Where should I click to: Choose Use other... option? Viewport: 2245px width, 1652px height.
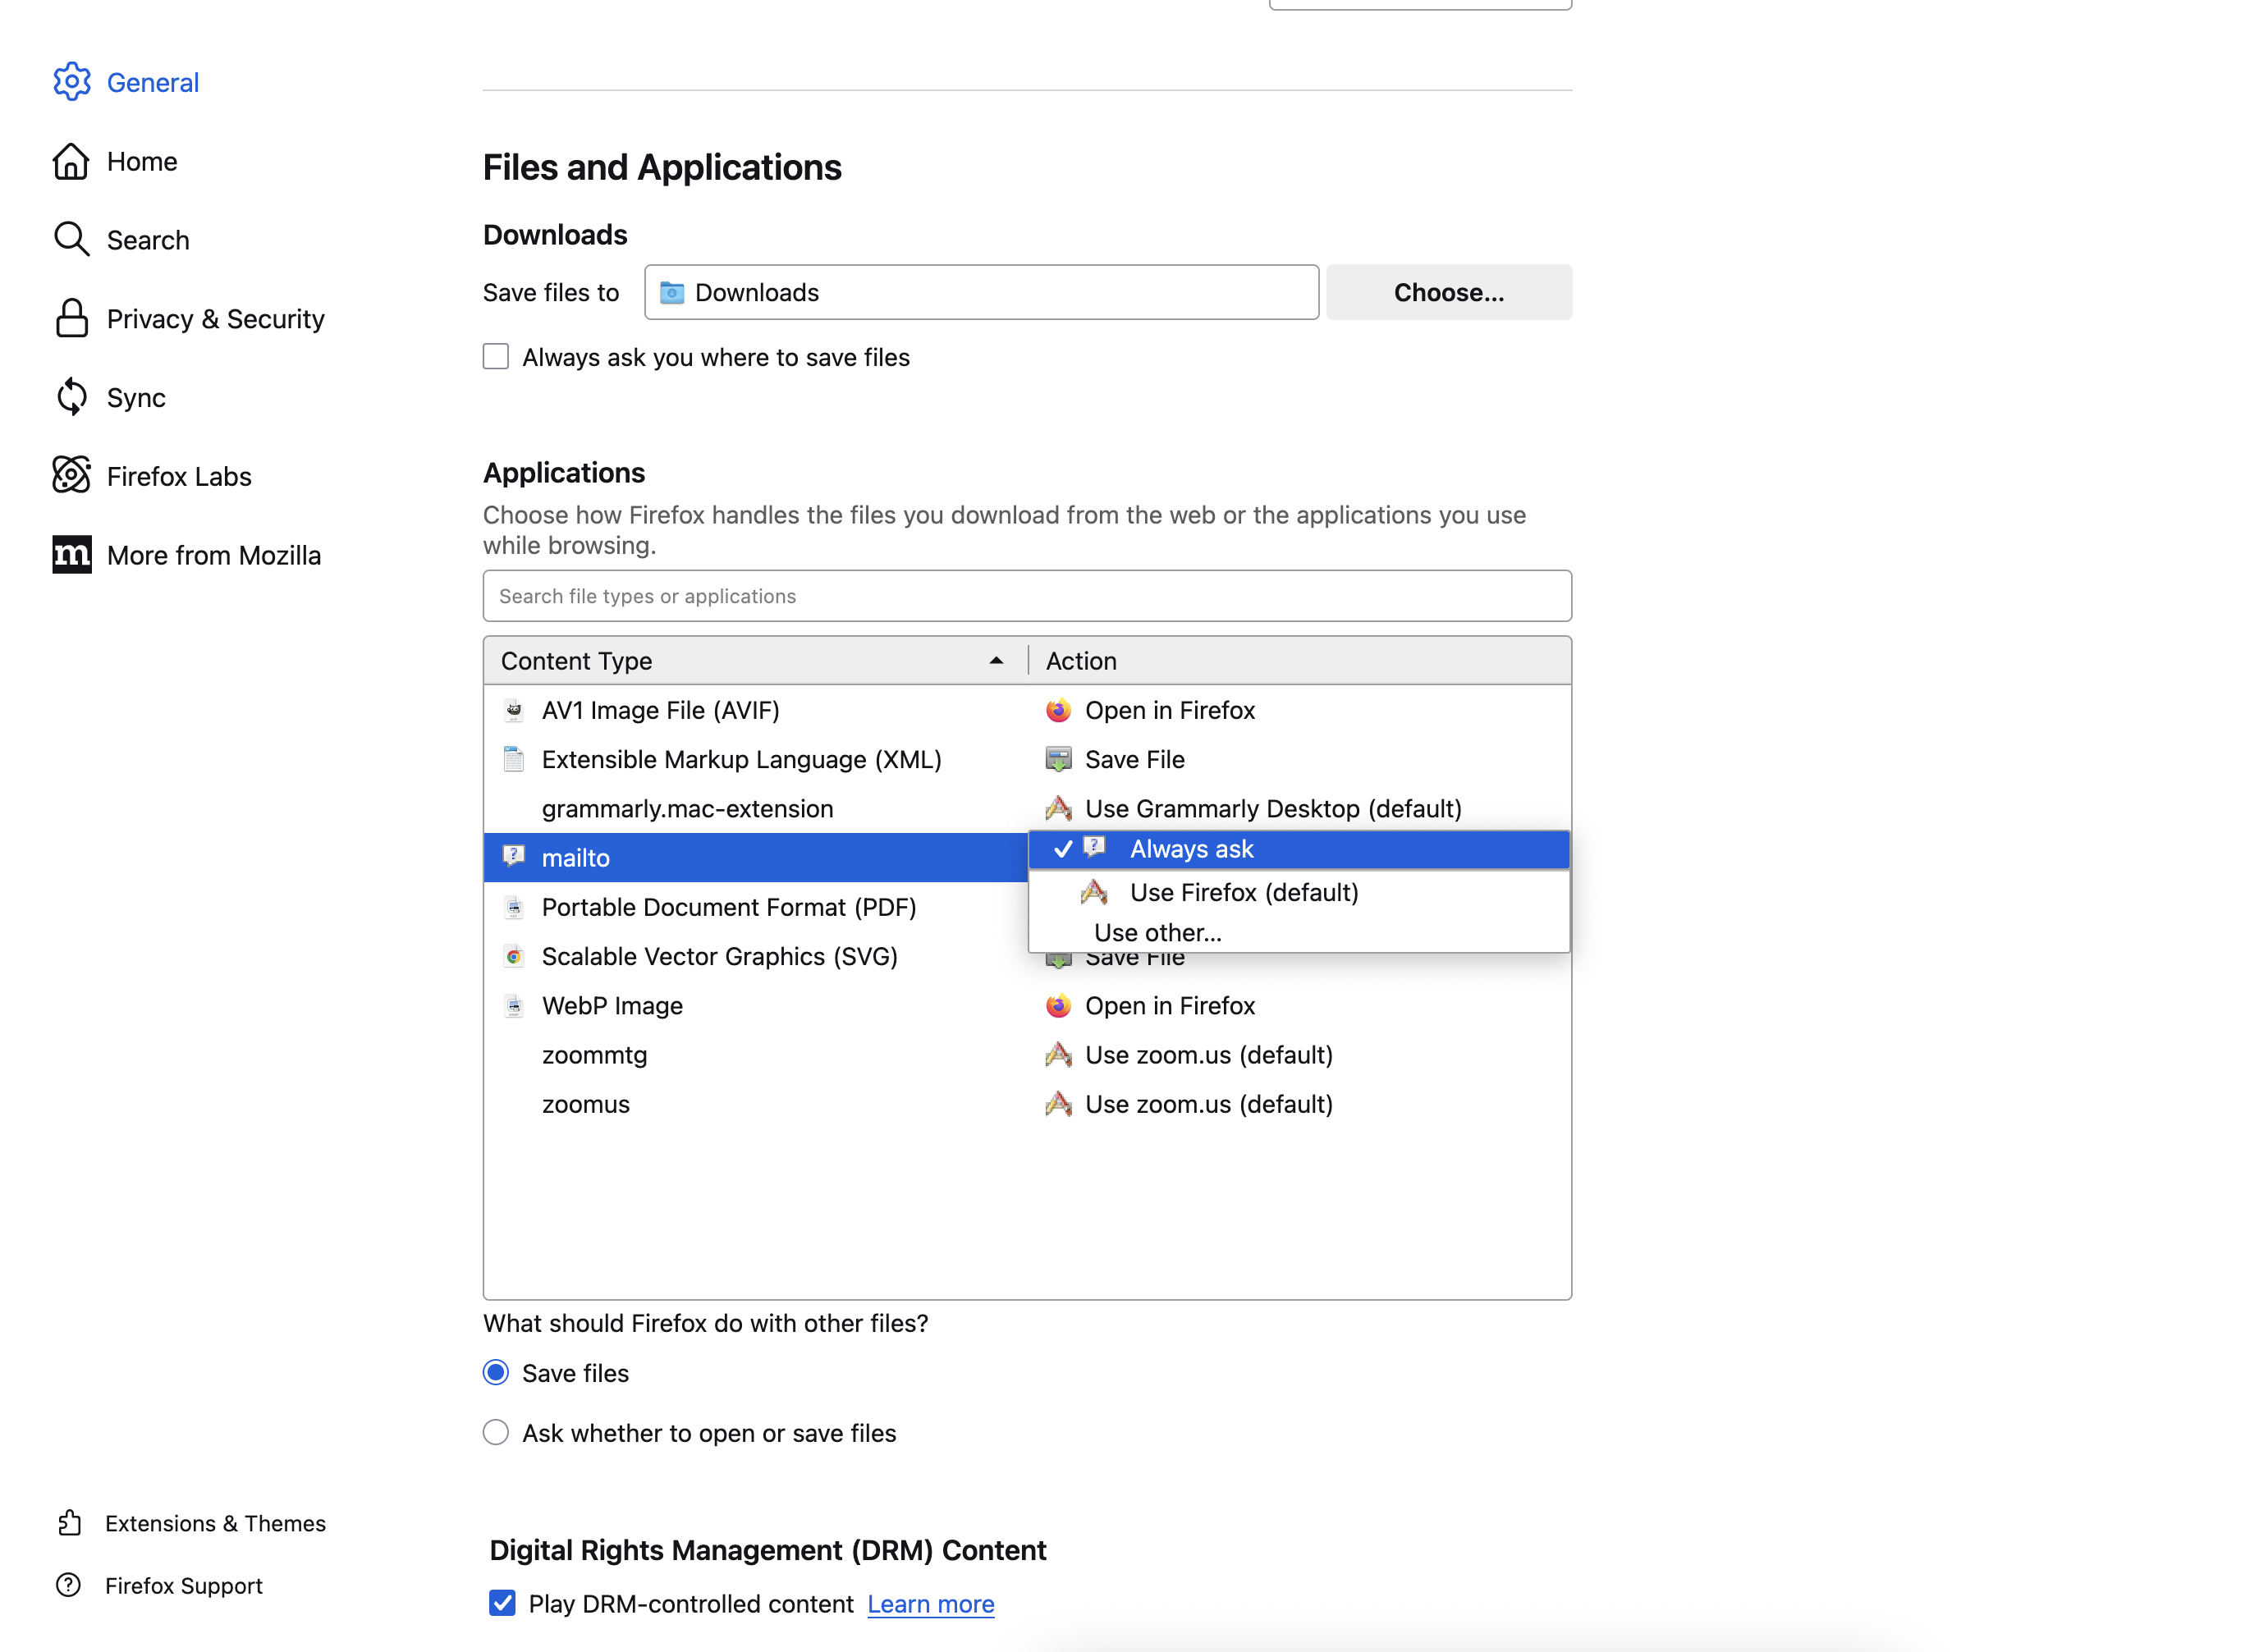(x=1299, y=932)
